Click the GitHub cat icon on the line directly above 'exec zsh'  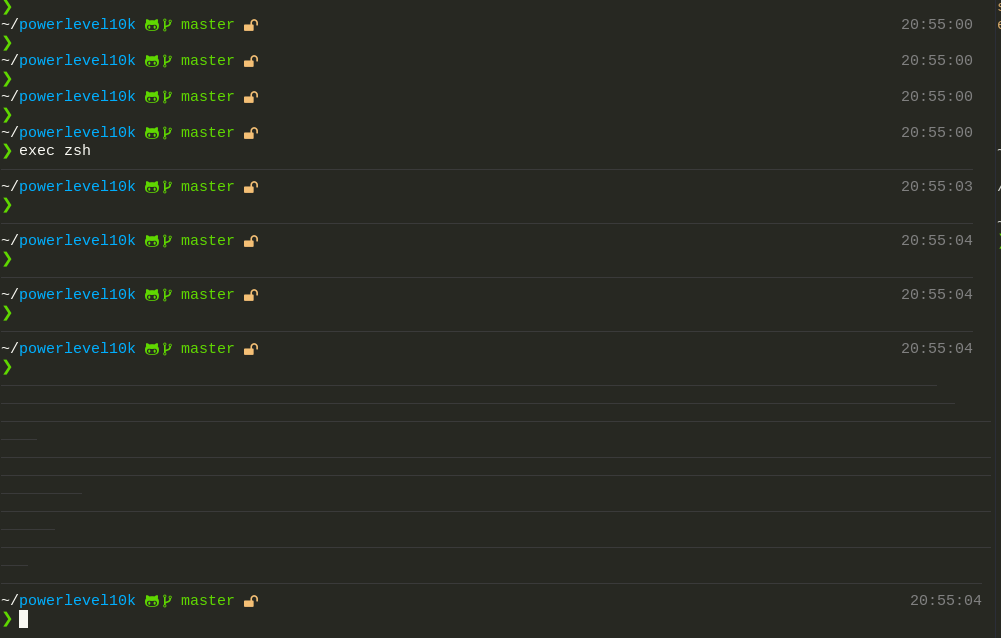click(x=152, y=133)
